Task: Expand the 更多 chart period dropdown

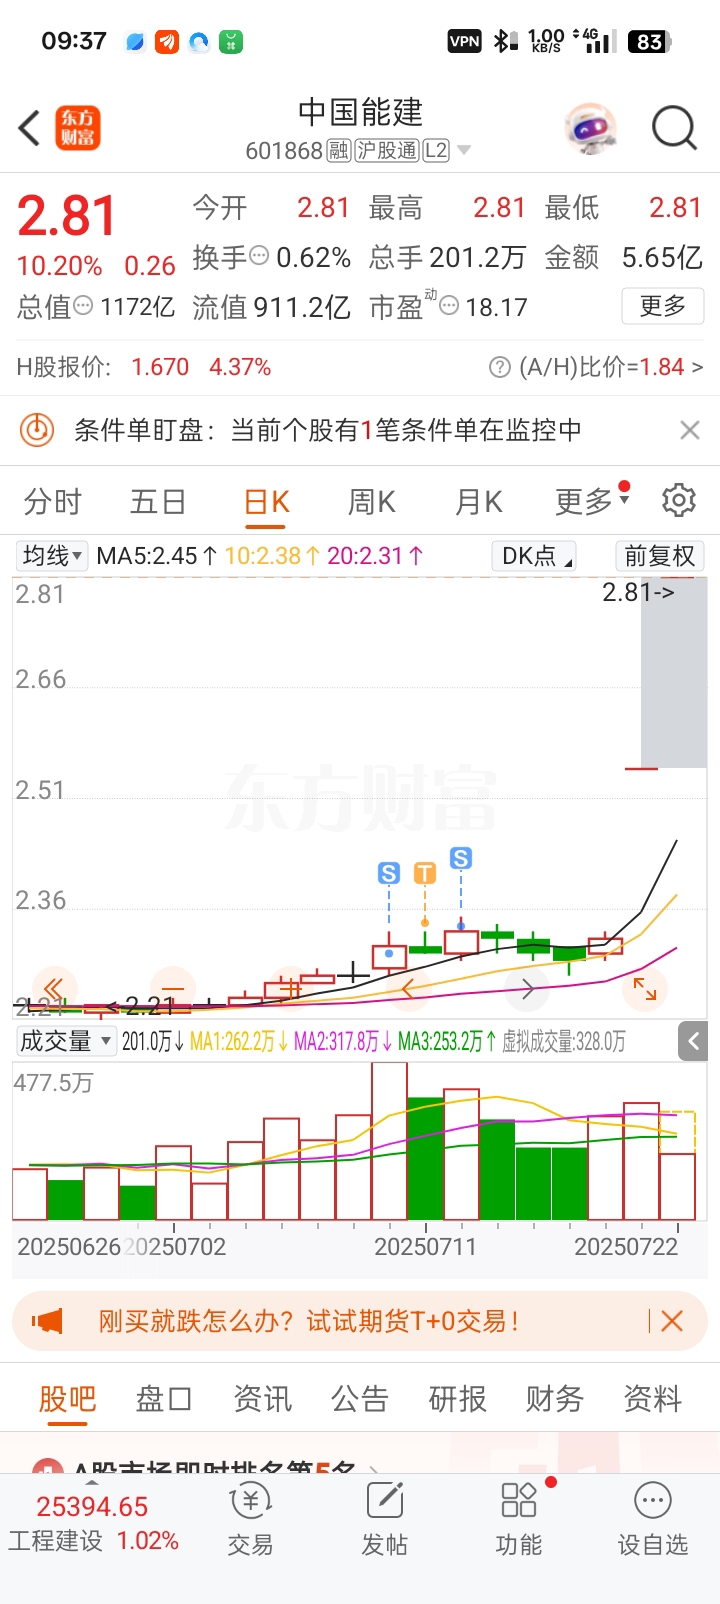Action: click(592, 502)
